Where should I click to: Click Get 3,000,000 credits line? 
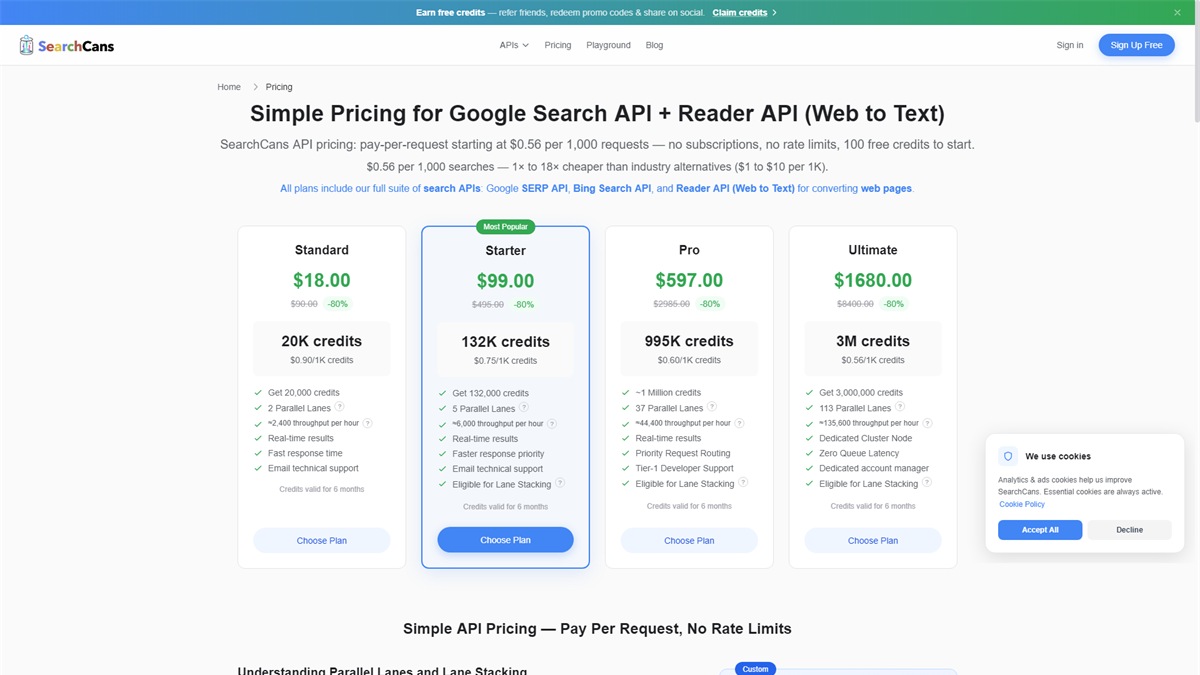[x=861, y=393]
